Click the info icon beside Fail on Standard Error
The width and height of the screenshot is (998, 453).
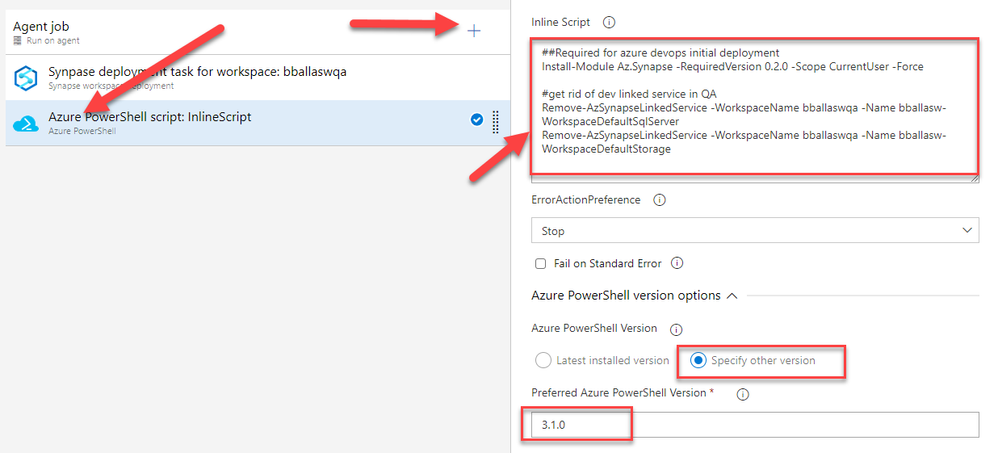(x=677, y=264)
